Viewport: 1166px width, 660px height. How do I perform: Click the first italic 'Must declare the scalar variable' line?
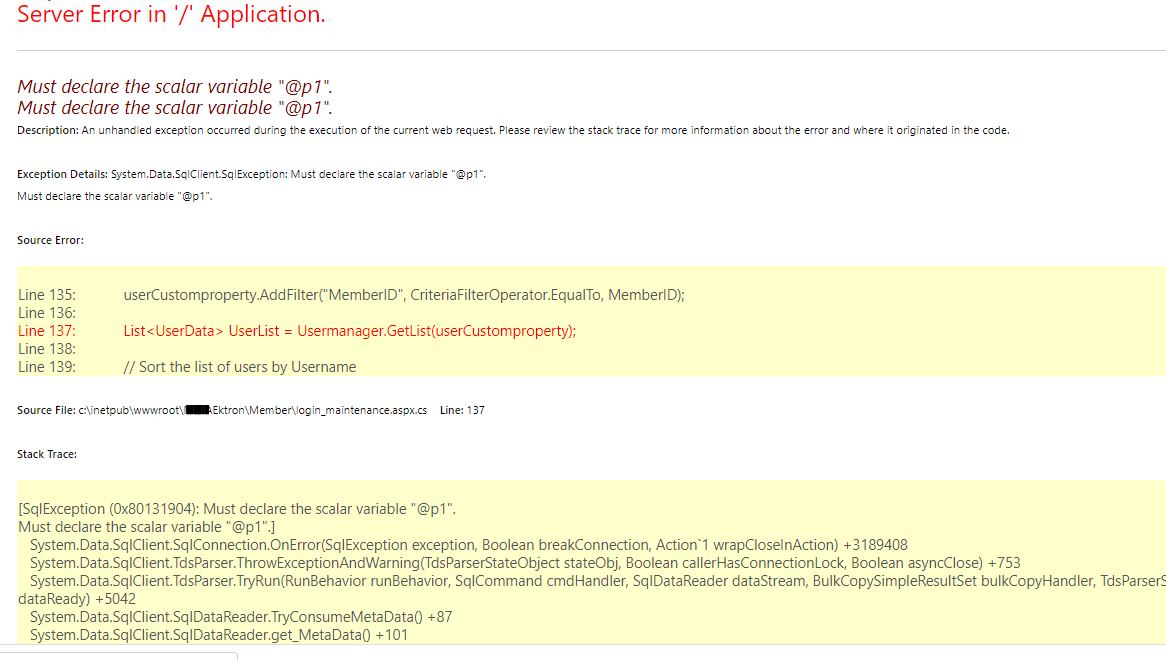coord(175,87)
